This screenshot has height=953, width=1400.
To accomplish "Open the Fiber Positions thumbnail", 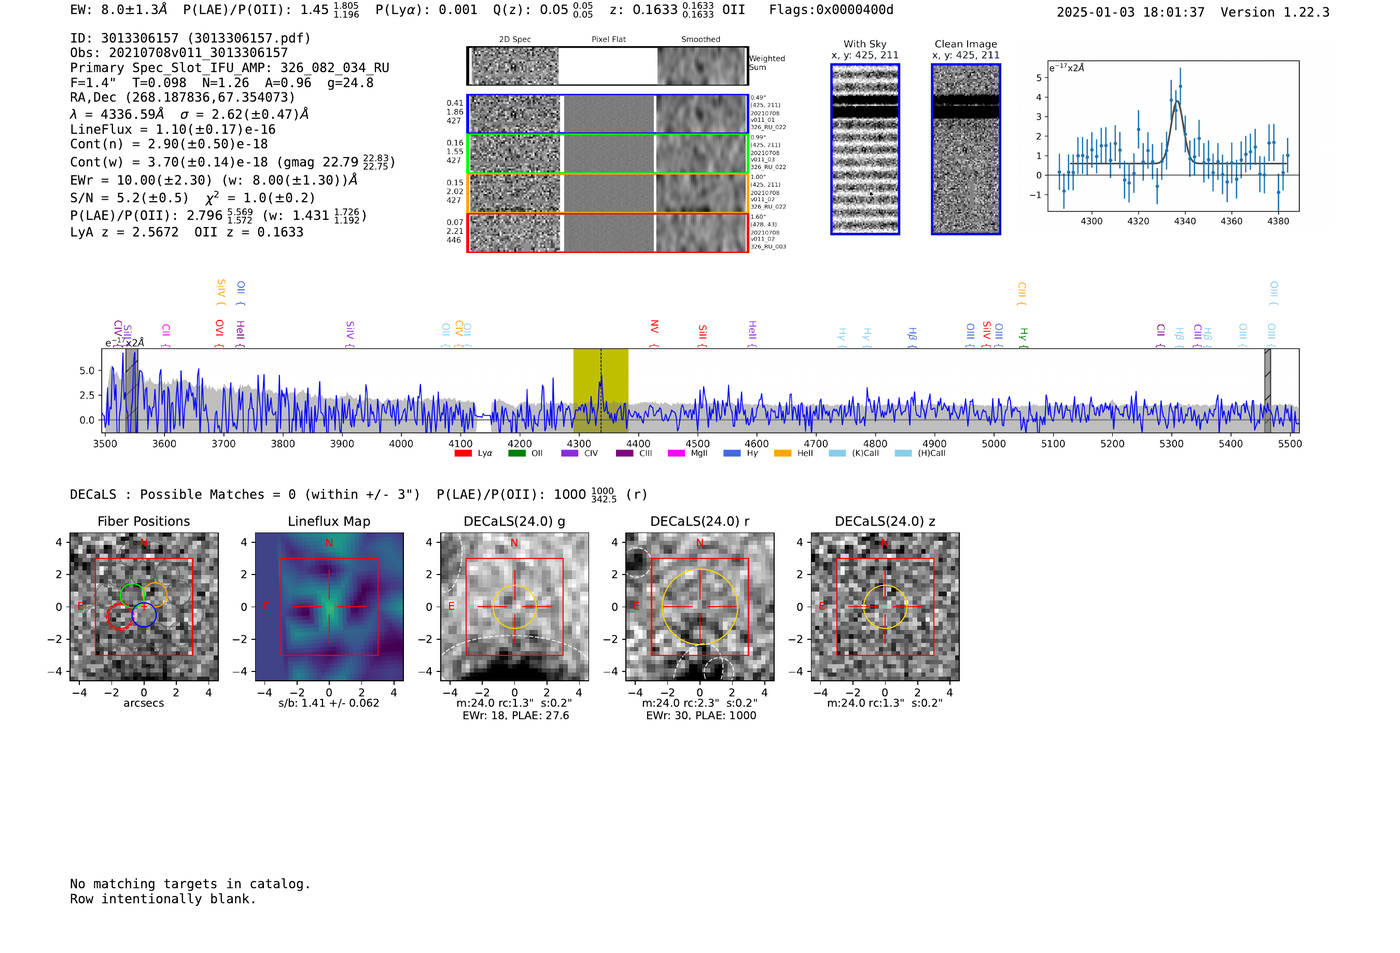I will 144,607.
